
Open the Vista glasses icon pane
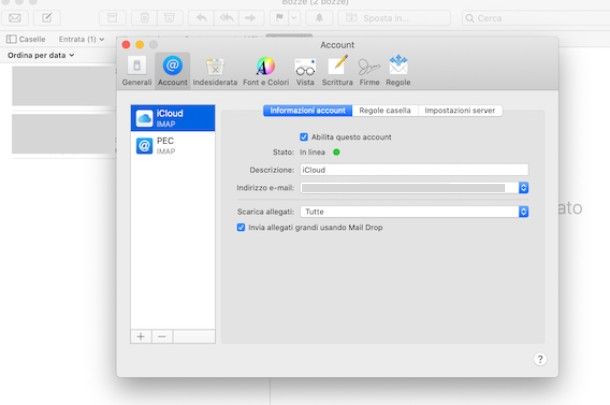305,71
